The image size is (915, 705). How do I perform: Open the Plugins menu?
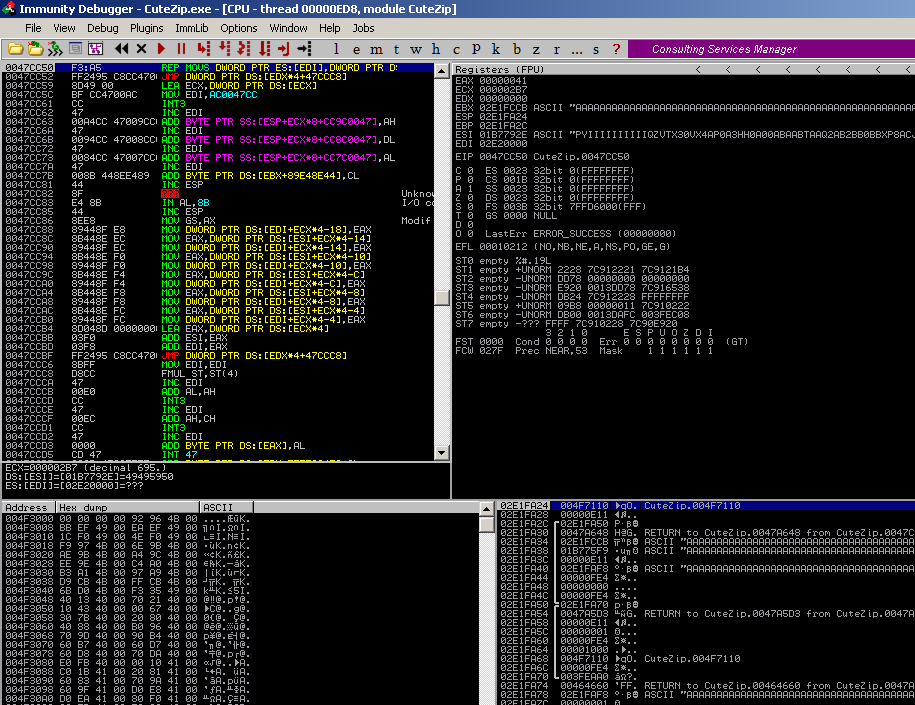[146, 28]
